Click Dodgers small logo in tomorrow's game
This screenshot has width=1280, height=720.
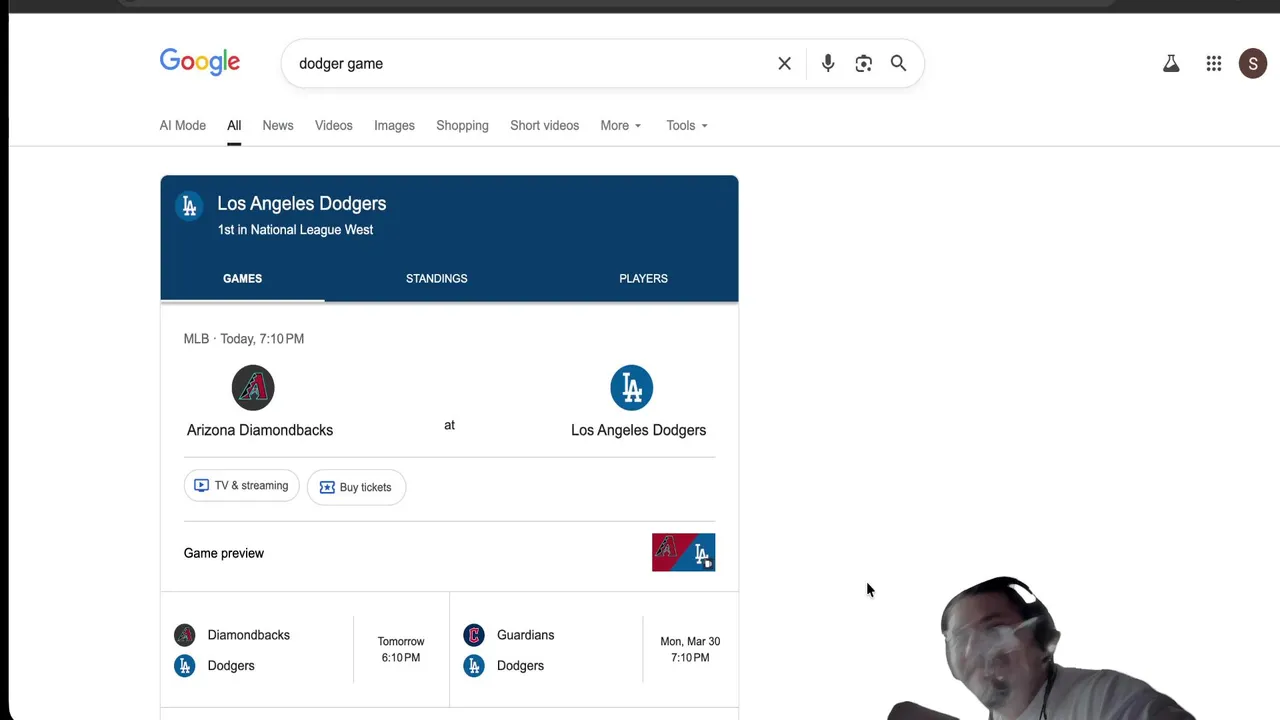[x=185, y=666]
